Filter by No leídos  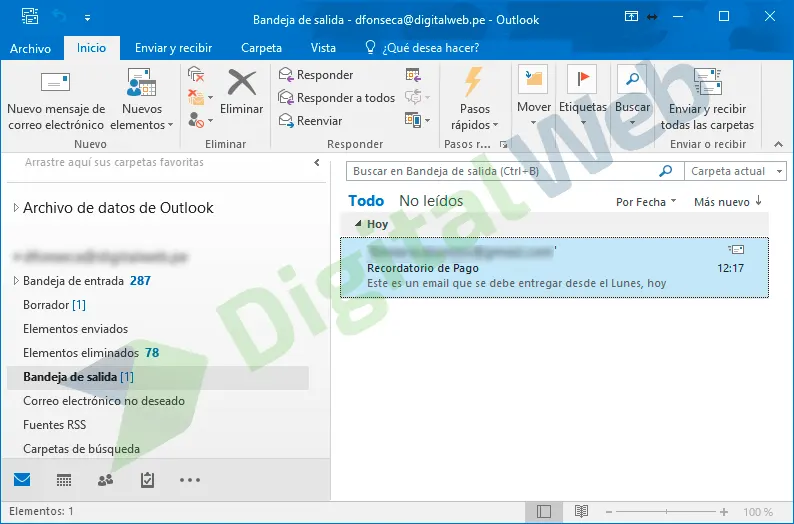pyautogui.click(x=431, y=201)
